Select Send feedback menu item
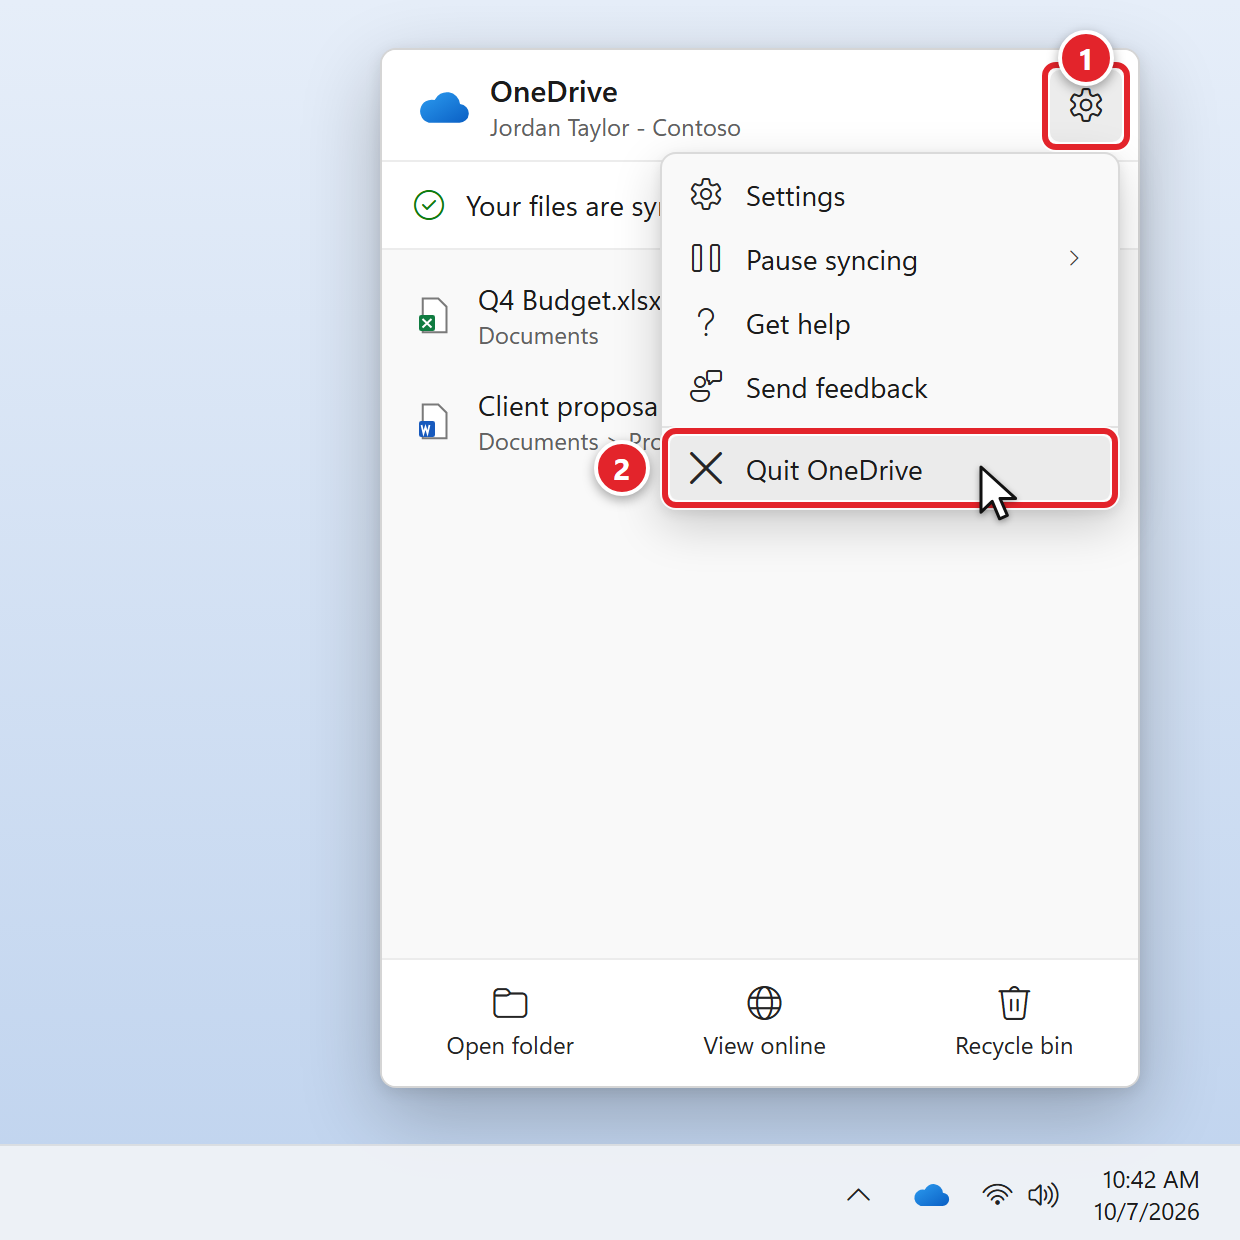1240x1240 pixels. pyautogui.click(x=889, y=388)
